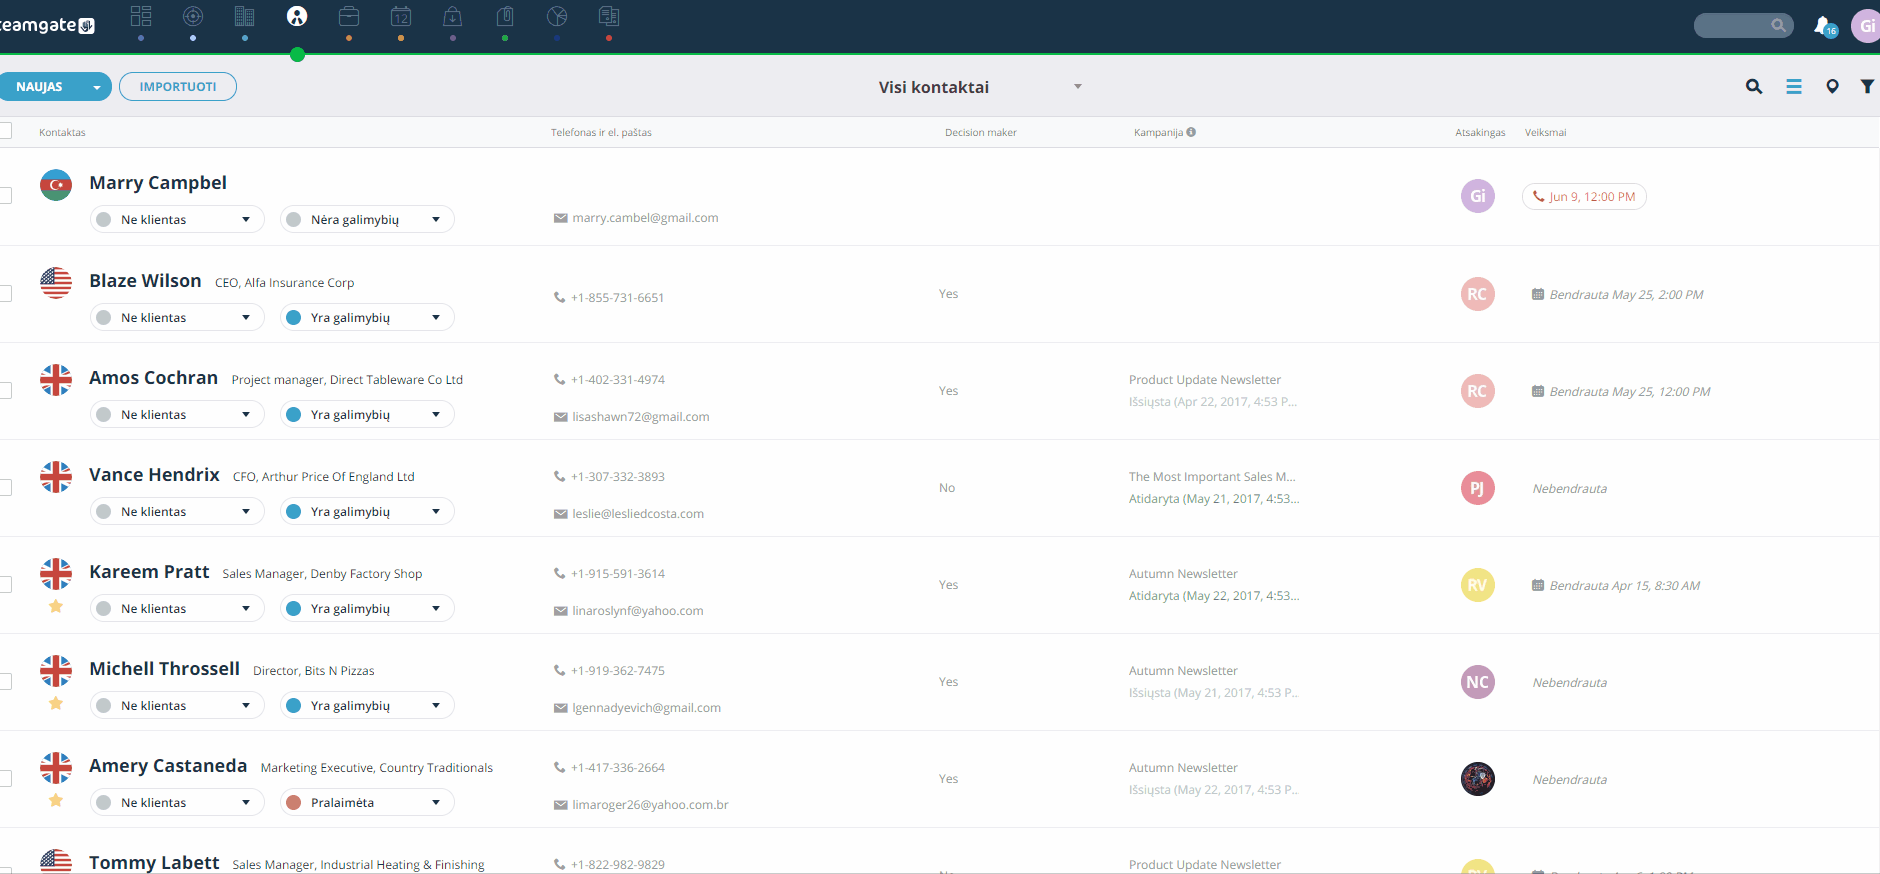Sort by the Kontaktas column header
Screen dimensions: 1880x874
[x=62, y=132]
